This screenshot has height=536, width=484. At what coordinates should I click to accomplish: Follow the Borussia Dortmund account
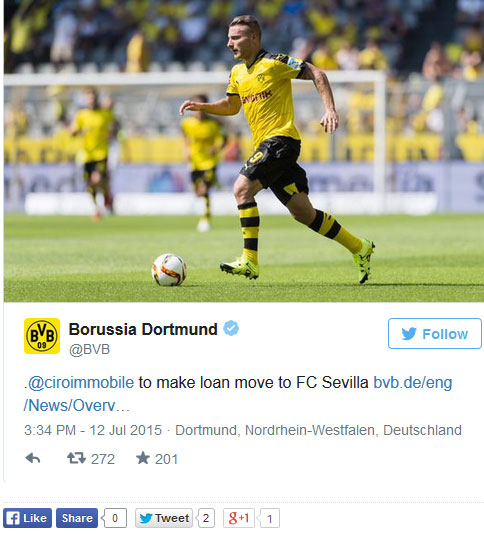click(x=435, y=334)
